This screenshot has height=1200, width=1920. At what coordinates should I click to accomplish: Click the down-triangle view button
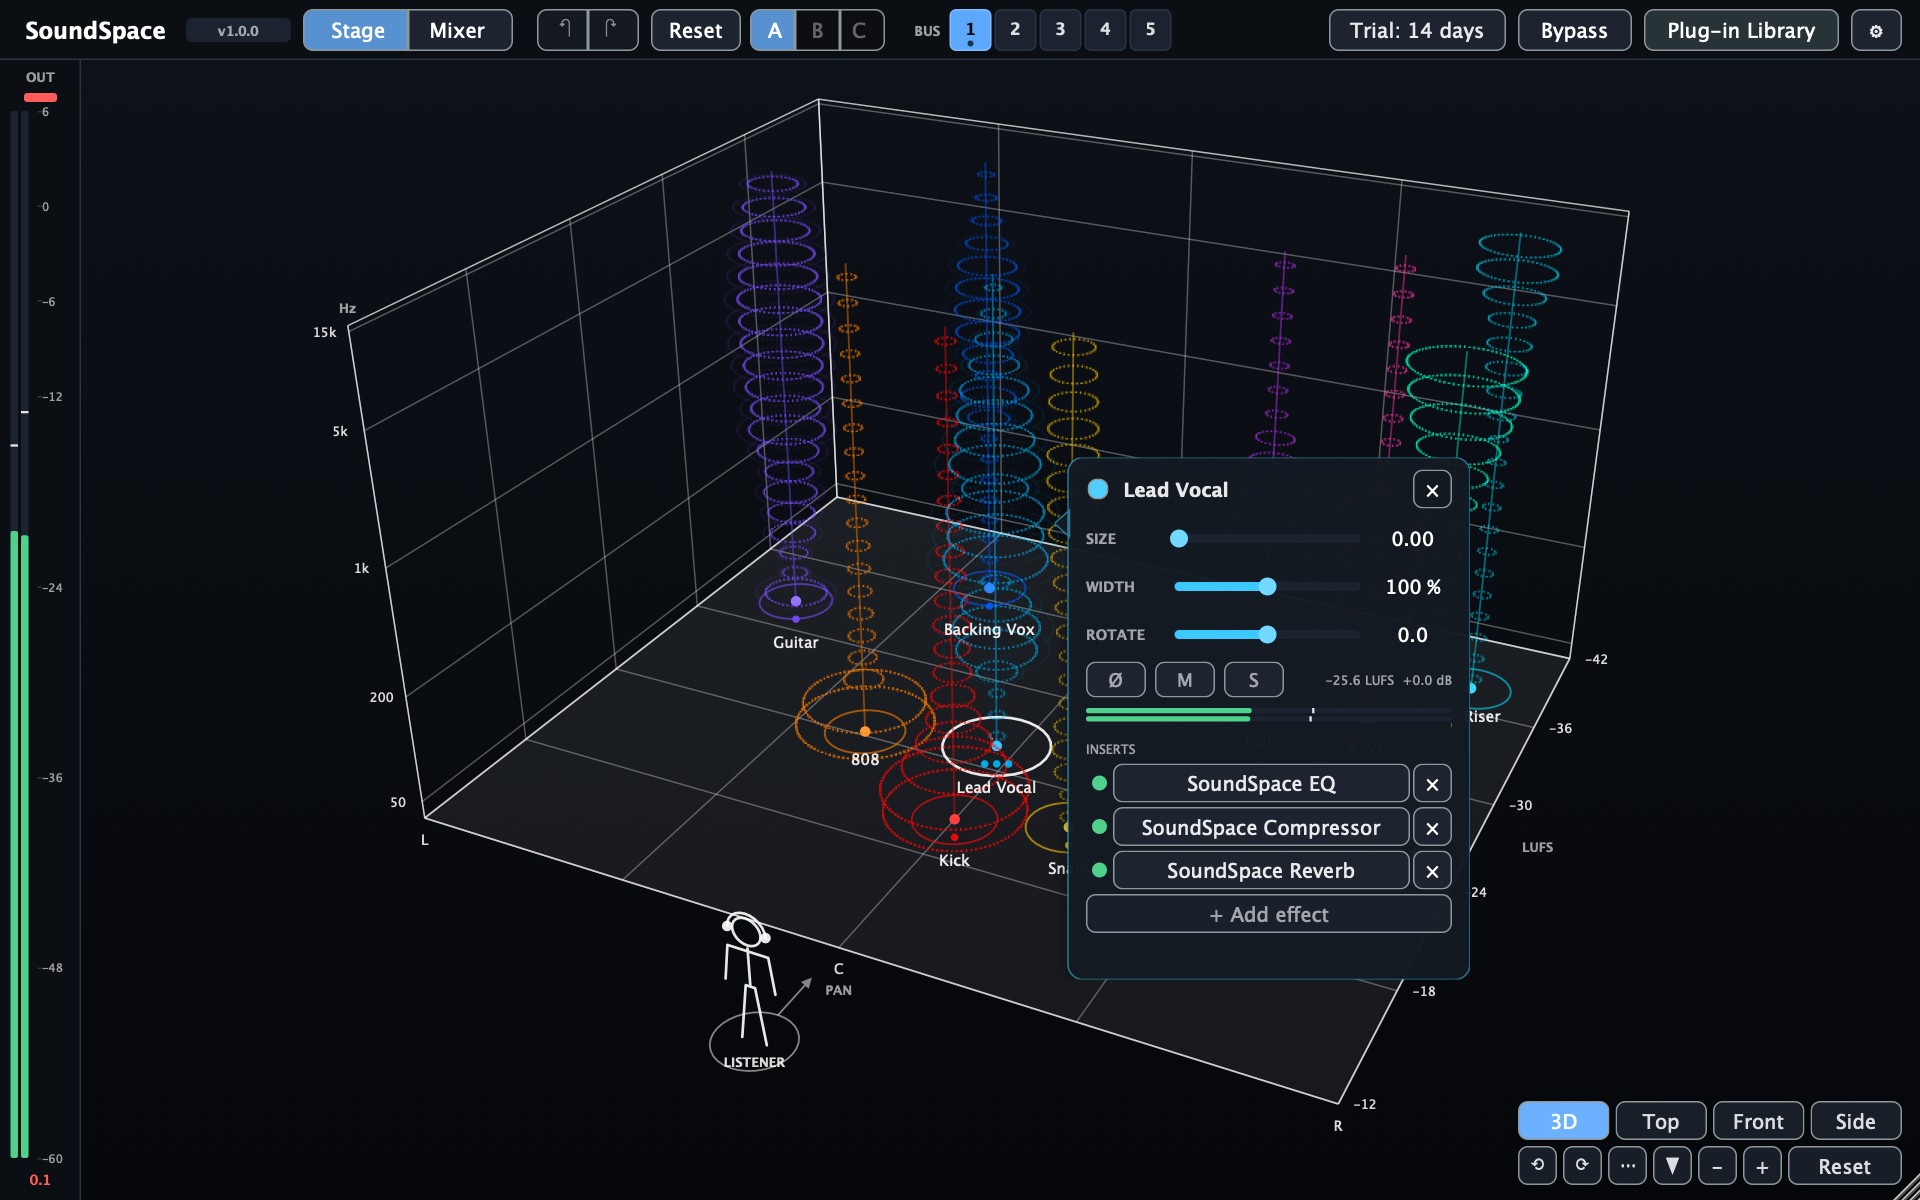click(x=1672, y=1165)
